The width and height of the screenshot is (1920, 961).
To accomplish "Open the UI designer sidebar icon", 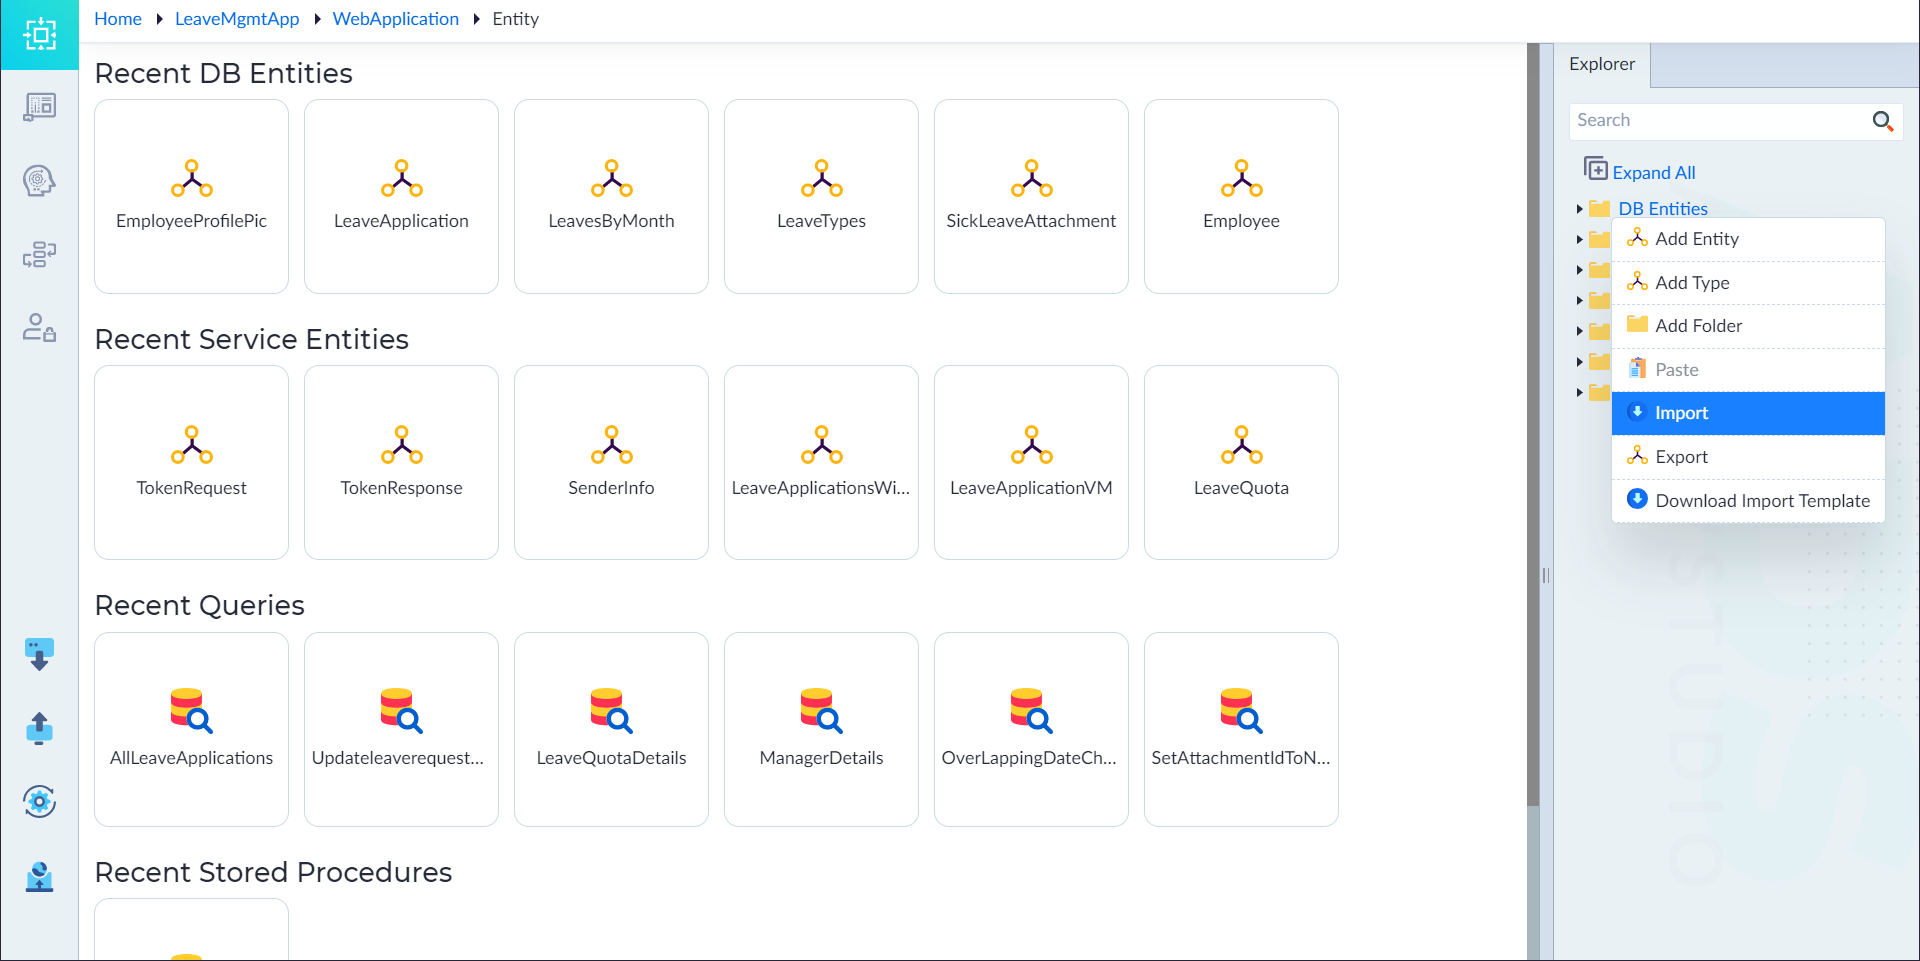I will 39,107.
